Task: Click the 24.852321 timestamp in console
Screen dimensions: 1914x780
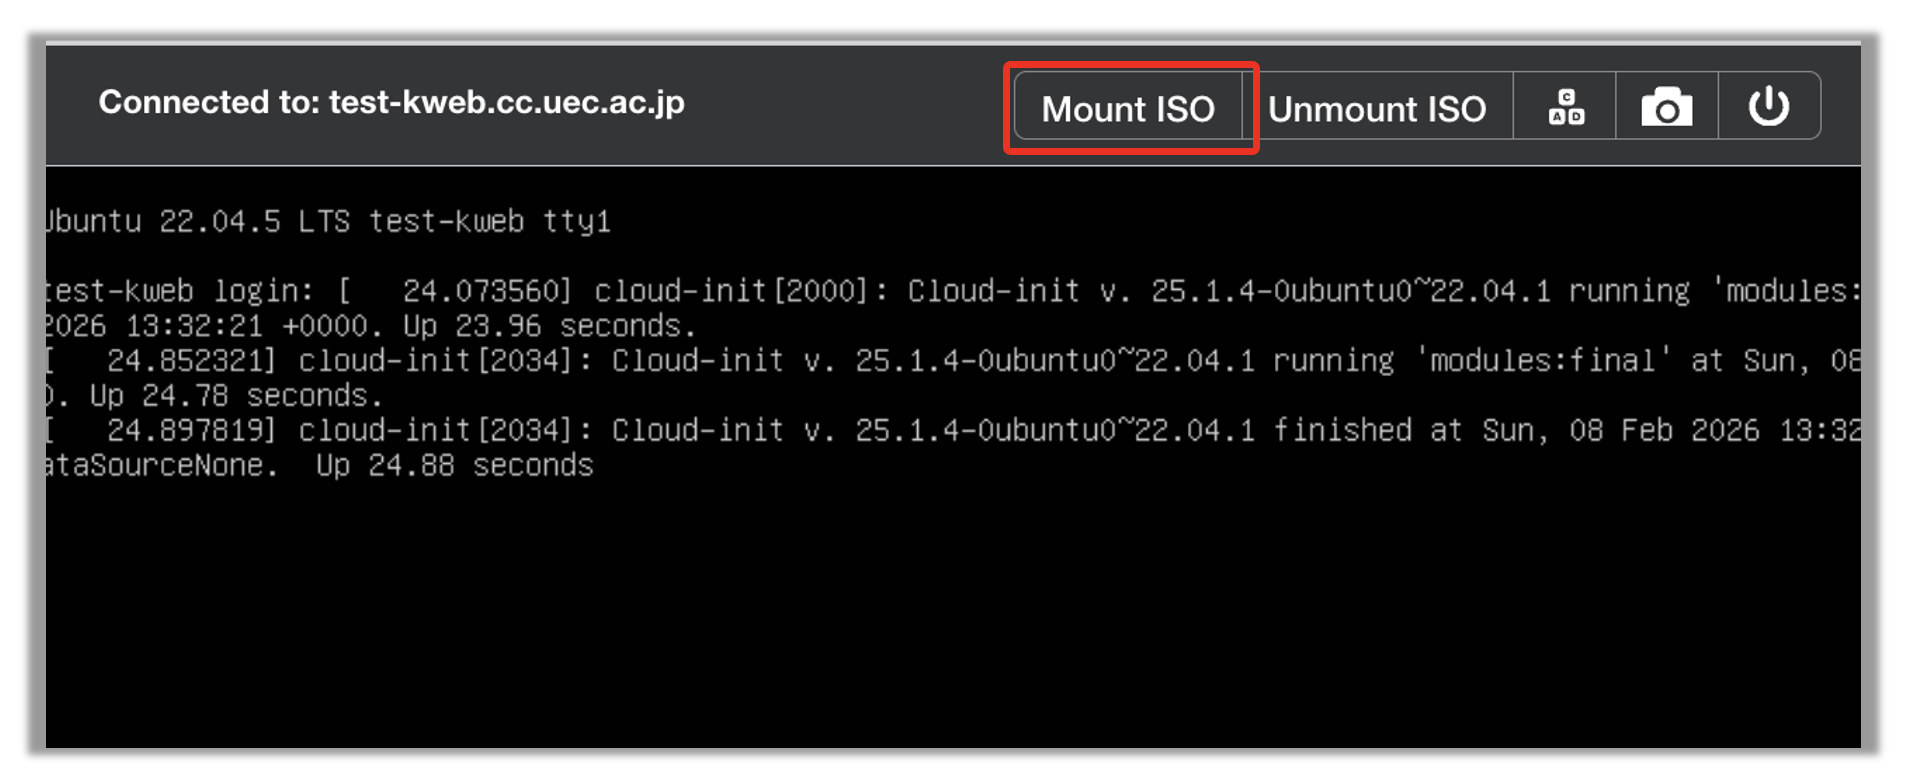Action: (x=190, y=361)
